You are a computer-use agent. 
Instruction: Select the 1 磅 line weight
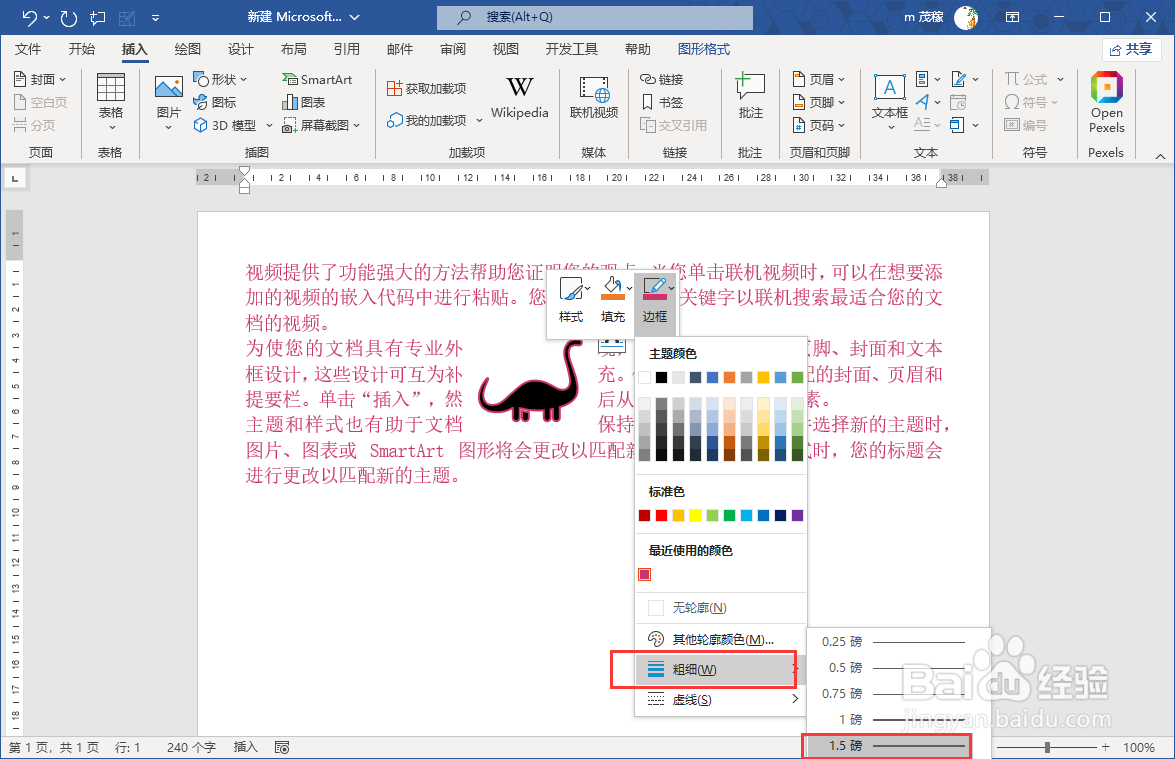(886, 719)
